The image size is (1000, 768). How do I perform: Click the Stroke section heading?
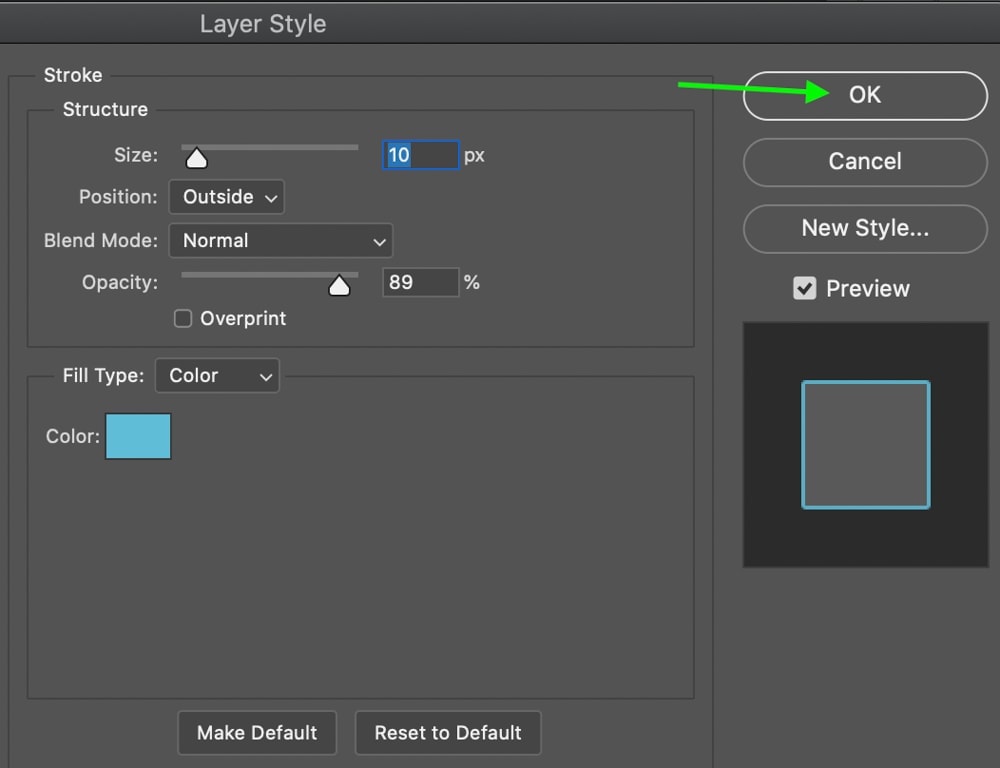coord(73,75)
